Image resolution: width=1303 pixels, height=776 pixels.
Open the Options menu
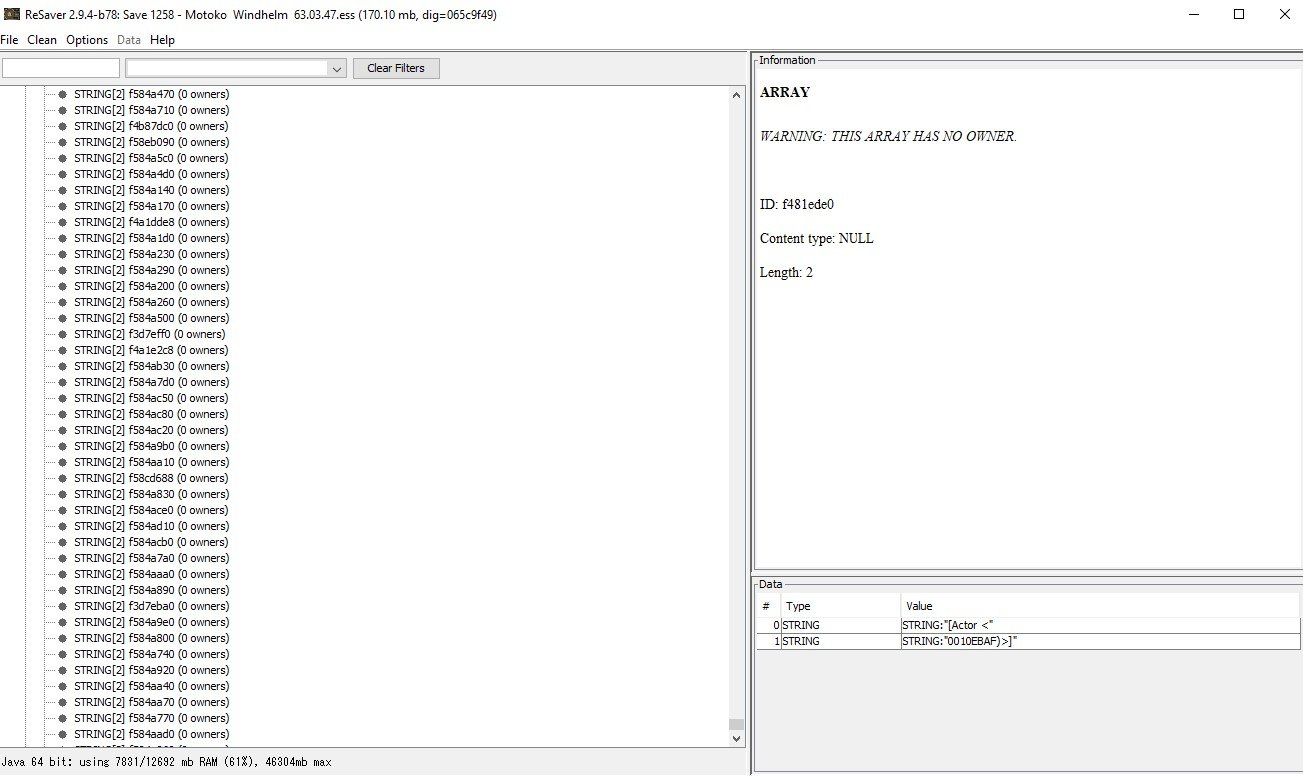[x=87, y=40]
